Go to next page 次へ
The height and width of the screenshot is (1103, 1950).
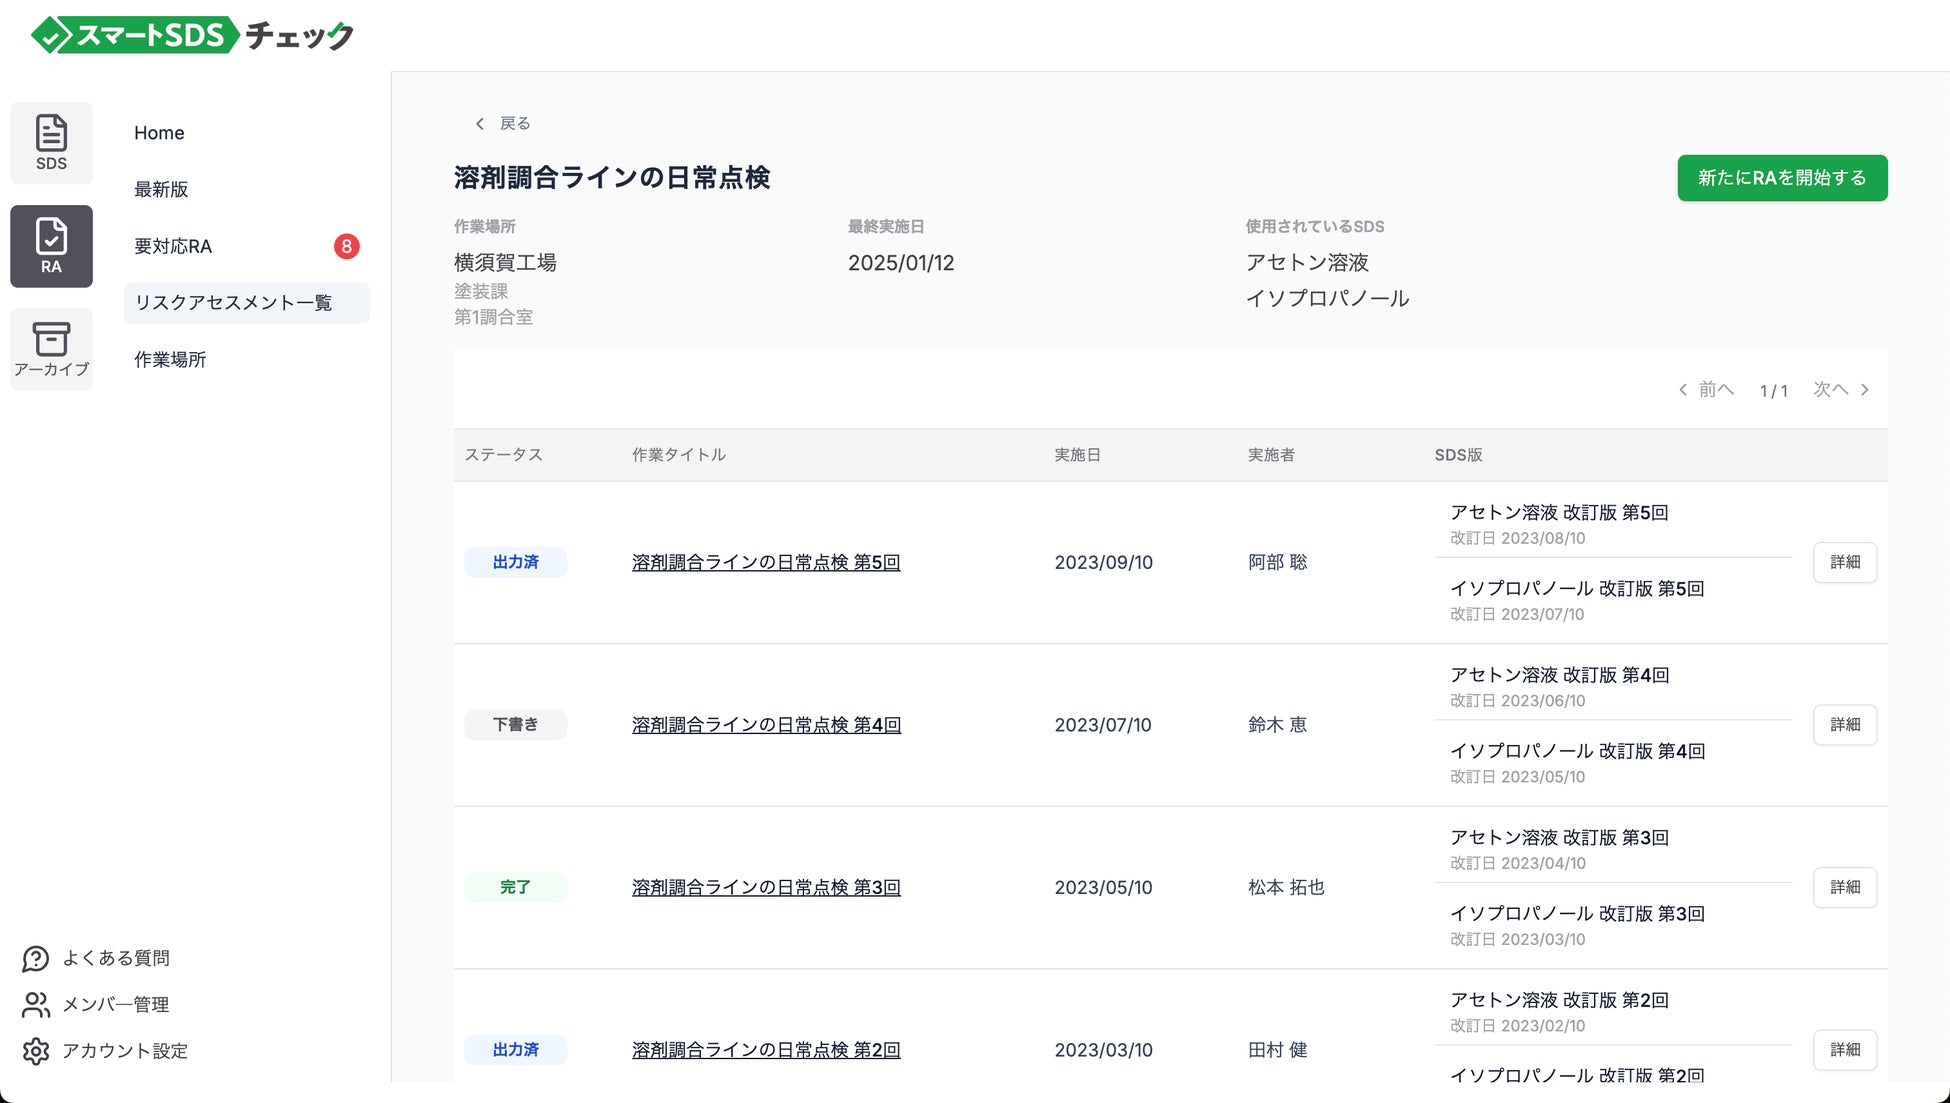[1841, 390]
